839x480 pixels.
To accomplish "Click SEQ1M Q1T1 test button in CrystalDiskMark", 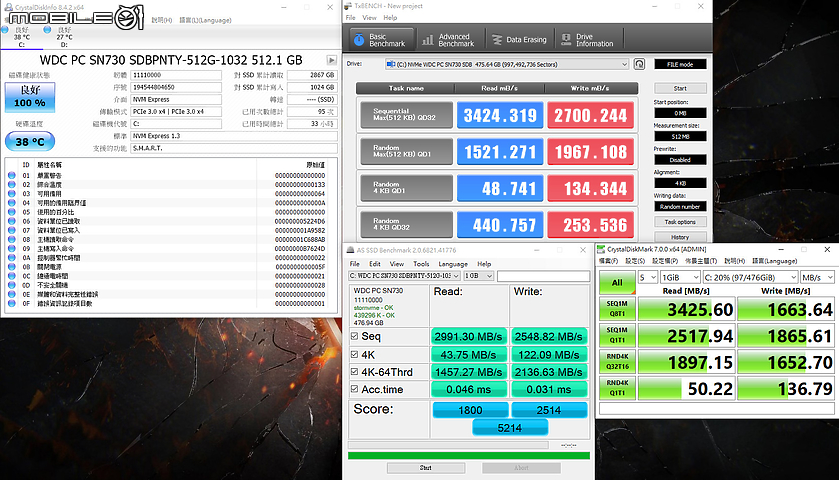I will (x=617, y=335).
